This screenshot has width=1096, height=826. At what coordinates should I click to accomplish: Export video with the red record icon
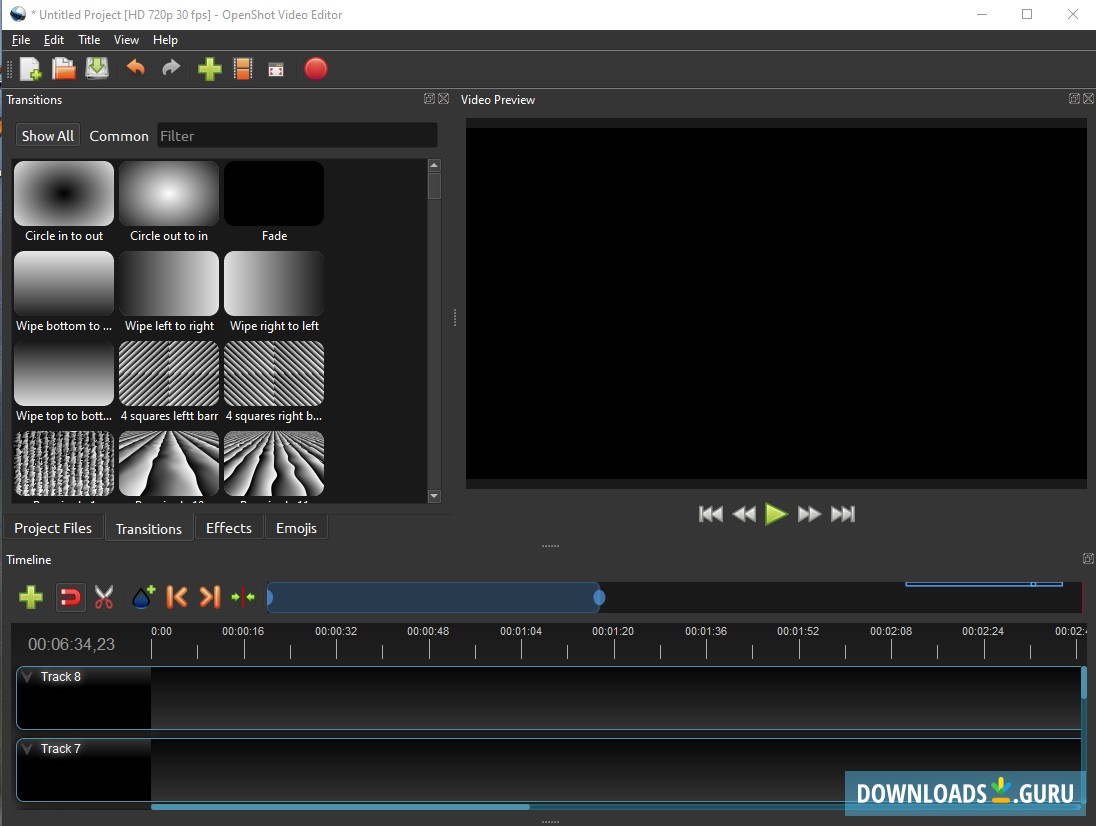316,68
